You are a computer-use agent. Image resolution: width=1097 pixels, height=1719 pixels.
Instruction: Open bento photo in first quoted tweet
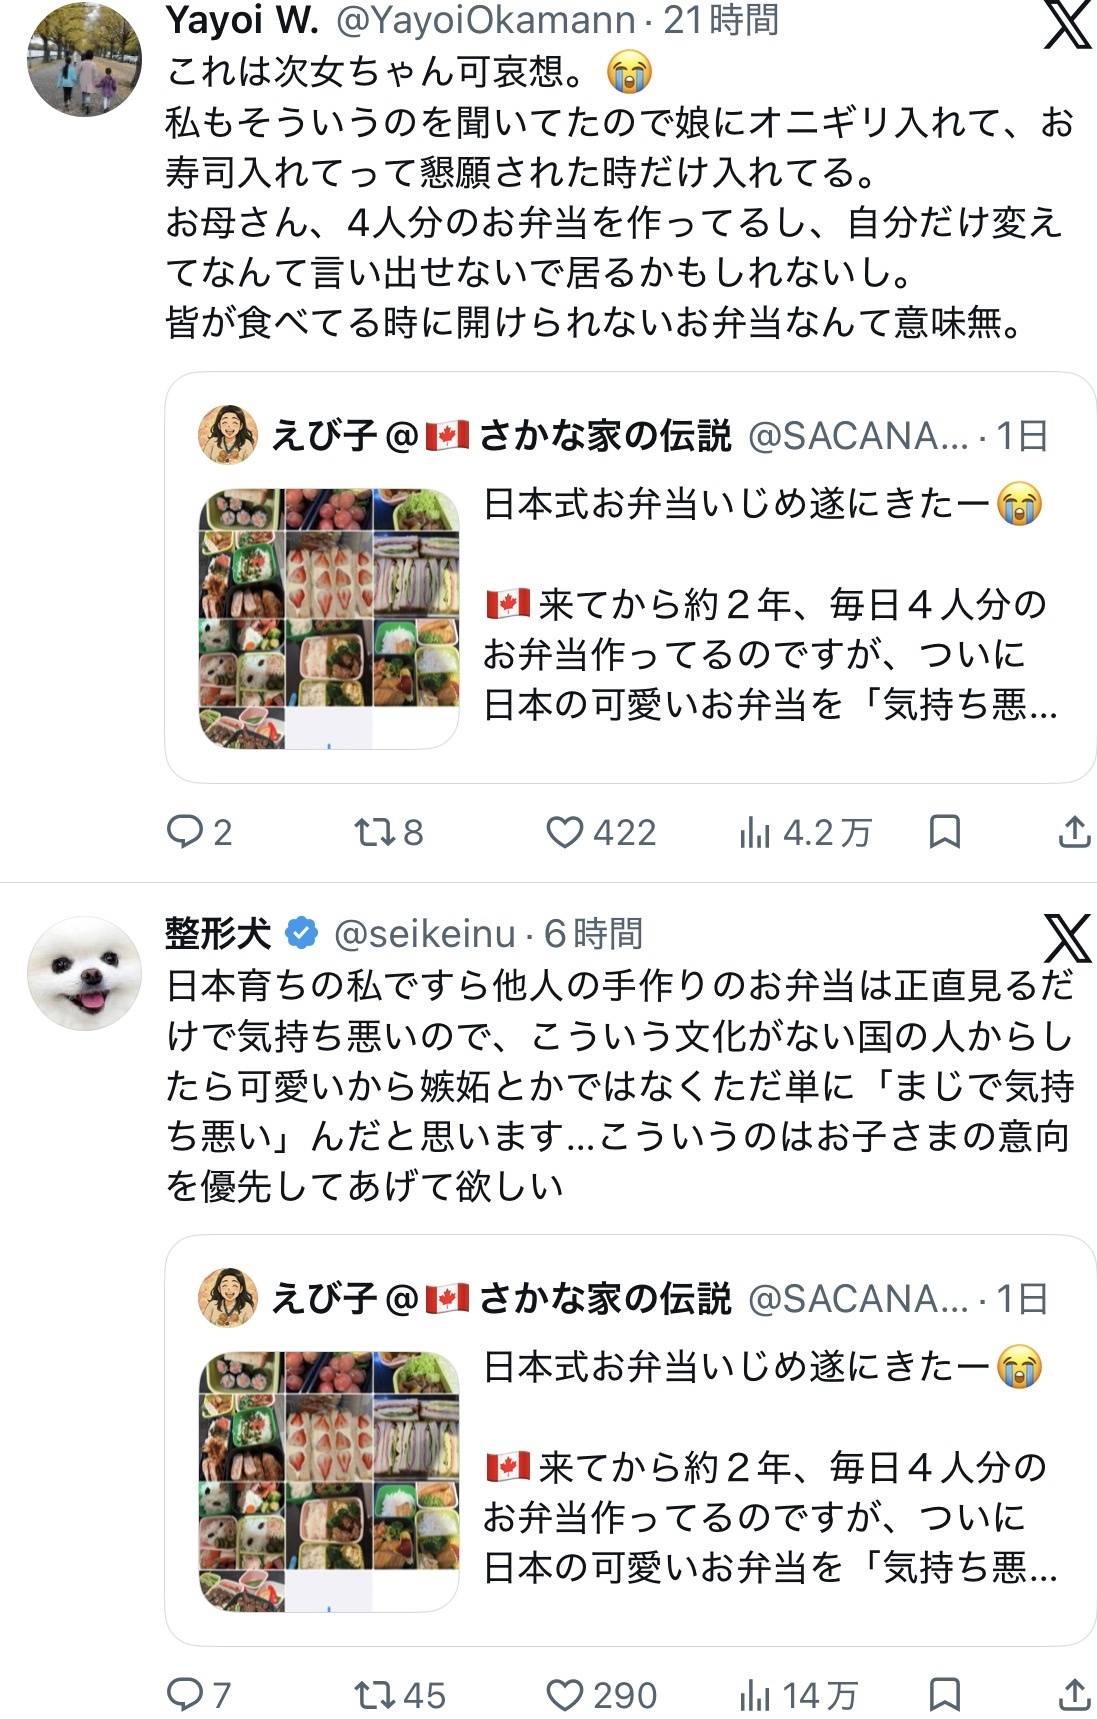coord(329,618)
